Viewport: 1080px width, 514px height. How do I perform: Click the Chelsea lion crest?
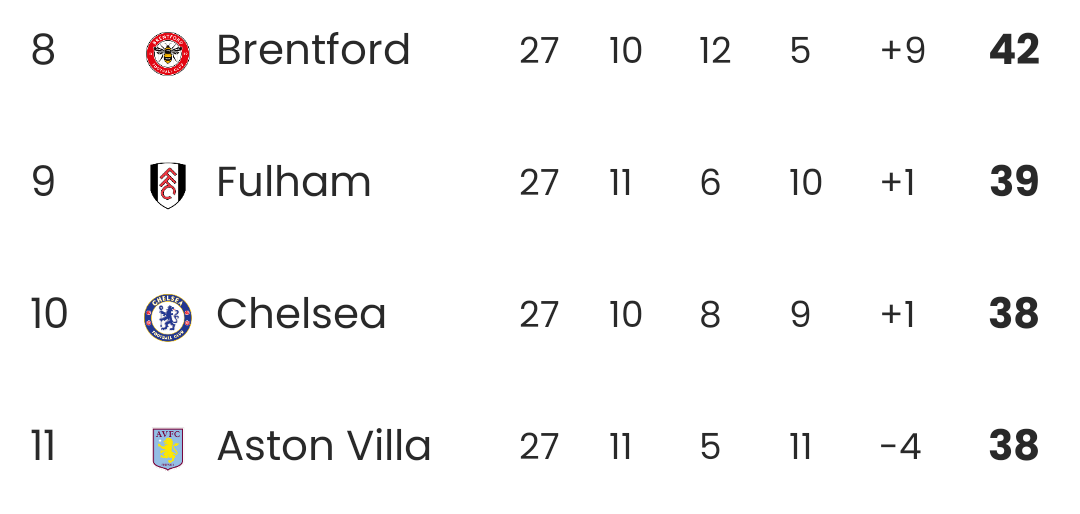[168, 317]
